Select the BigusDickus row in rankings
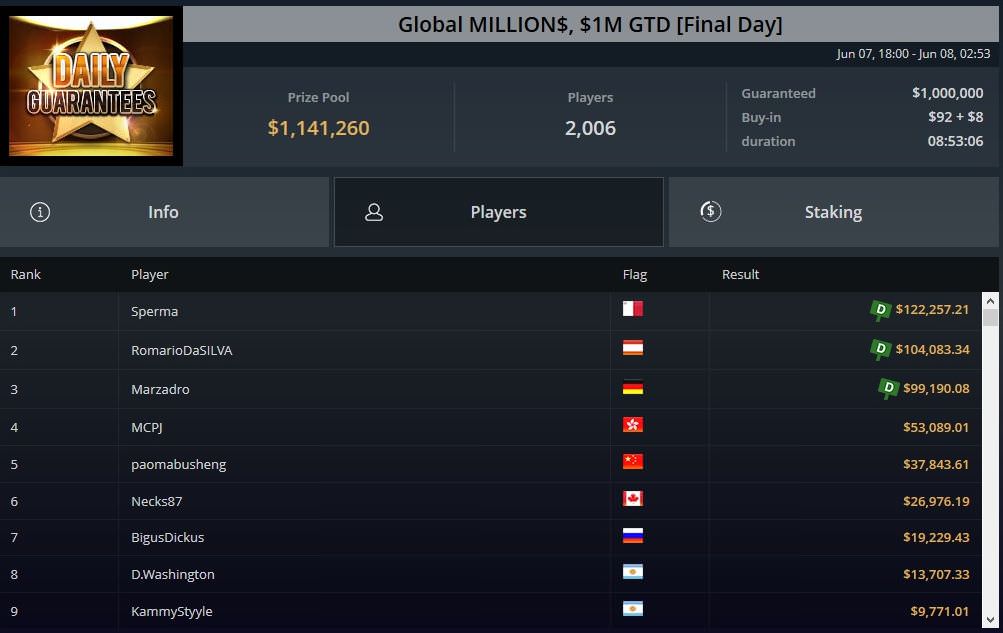The height and width of the screenshot is (633, 1003). pos(168,537)
